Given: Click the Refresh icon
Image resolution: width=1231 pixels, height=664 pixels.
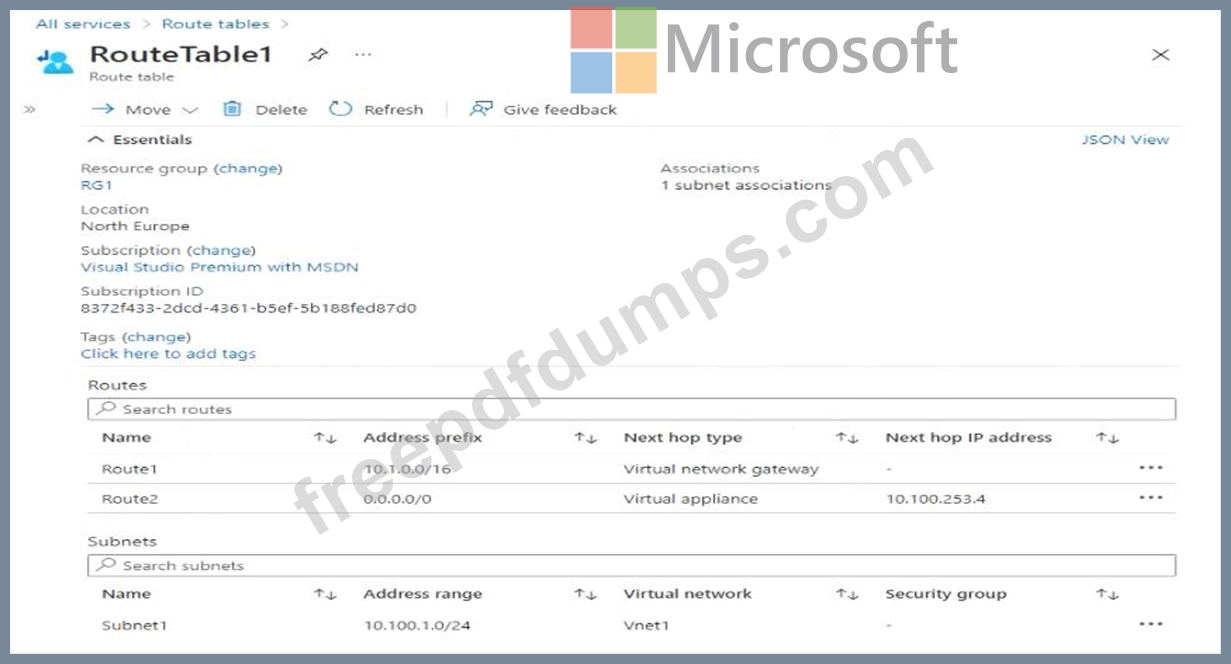Looking at the screenshot, I should tap(341, 109).
